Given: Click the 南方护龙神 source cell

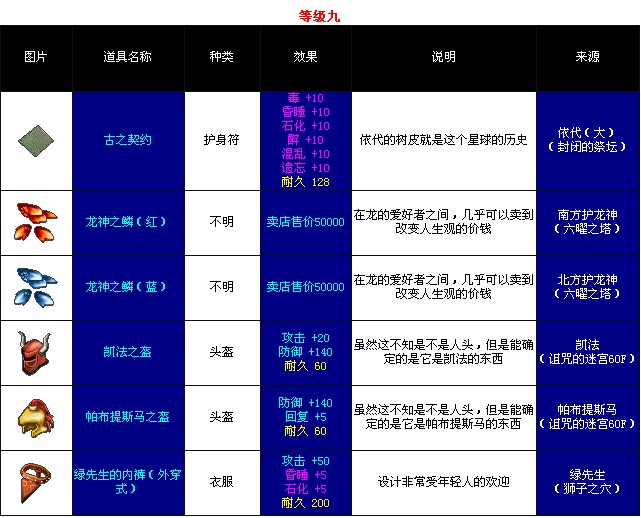Looking at the screenshot, I should 588,222.
